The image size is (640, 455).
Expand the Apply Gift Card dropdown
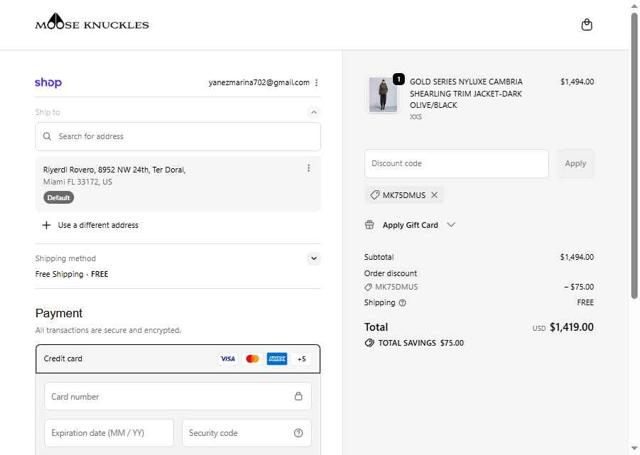(x=451, y=225)
